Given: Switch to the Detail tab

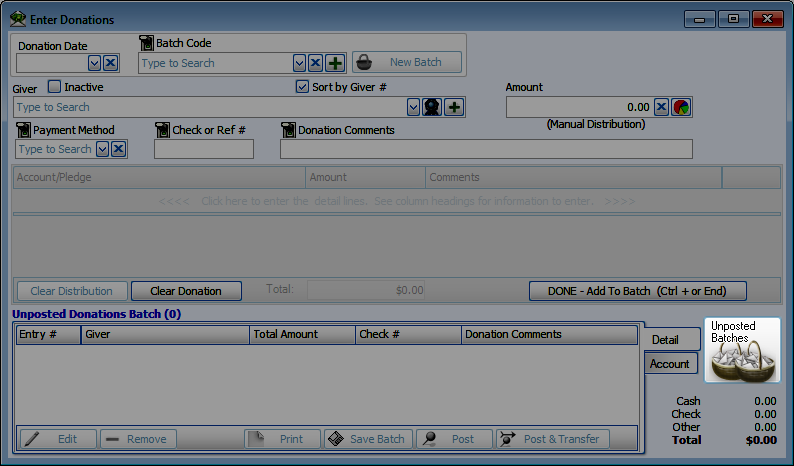Looking at the screenshot, I should tap(666, 340).
